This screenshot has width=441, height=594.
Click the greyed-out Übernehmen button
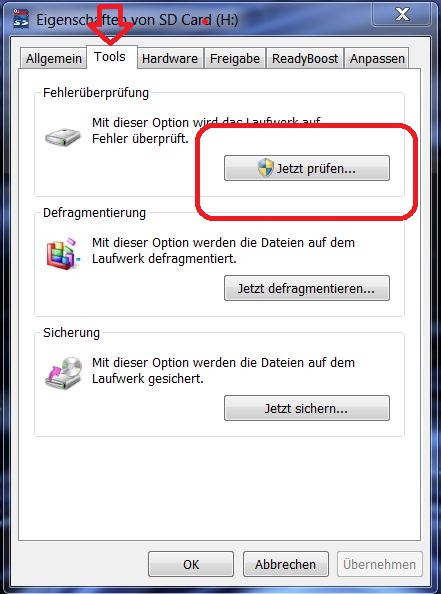click(380, 564)
